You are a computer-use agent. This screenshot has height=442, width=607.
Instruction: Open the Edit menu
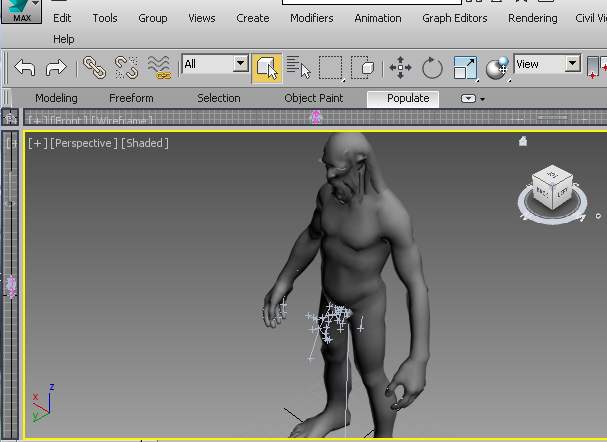click(62, 18)
